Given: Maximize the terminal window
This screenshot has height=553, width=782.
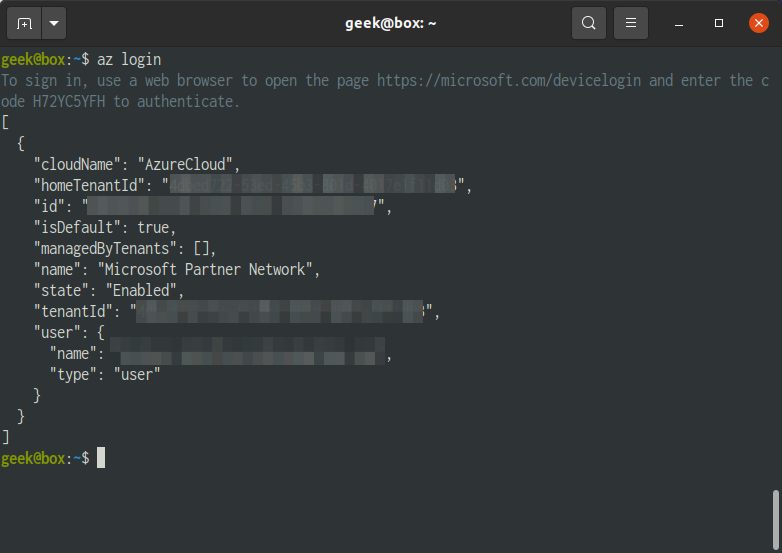Looking at the screenshot, I should point(719,23).
